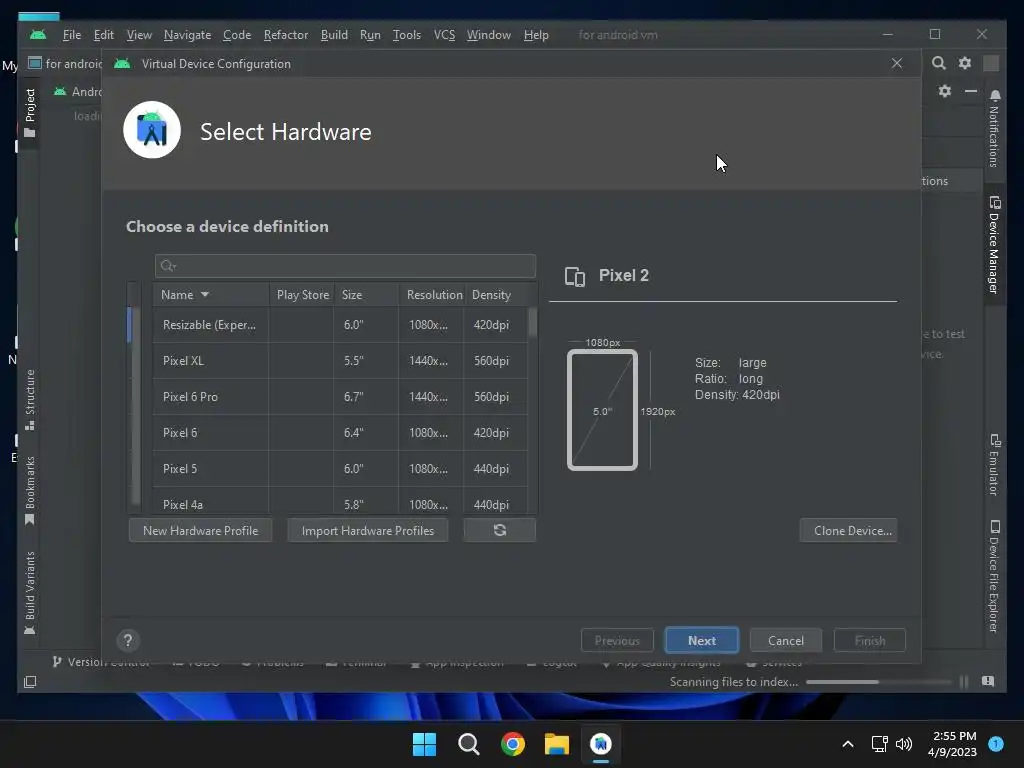1024x768 pixels.
Task: Click the indexing progress bar
Action: [878, 682]
